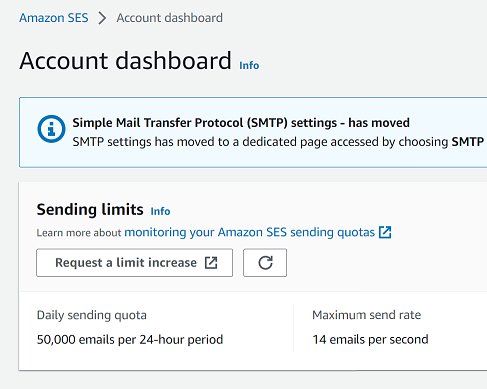This screenshot has width=487, height=389.
Task: Click the Maximum send rate label
Action: (367, 315)
